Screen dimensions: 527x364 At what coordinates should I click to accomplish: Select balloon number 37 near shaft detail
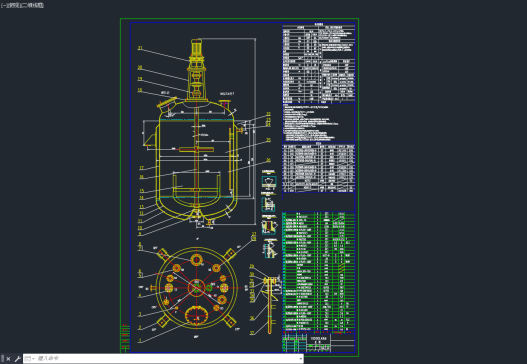click(252, 333)
